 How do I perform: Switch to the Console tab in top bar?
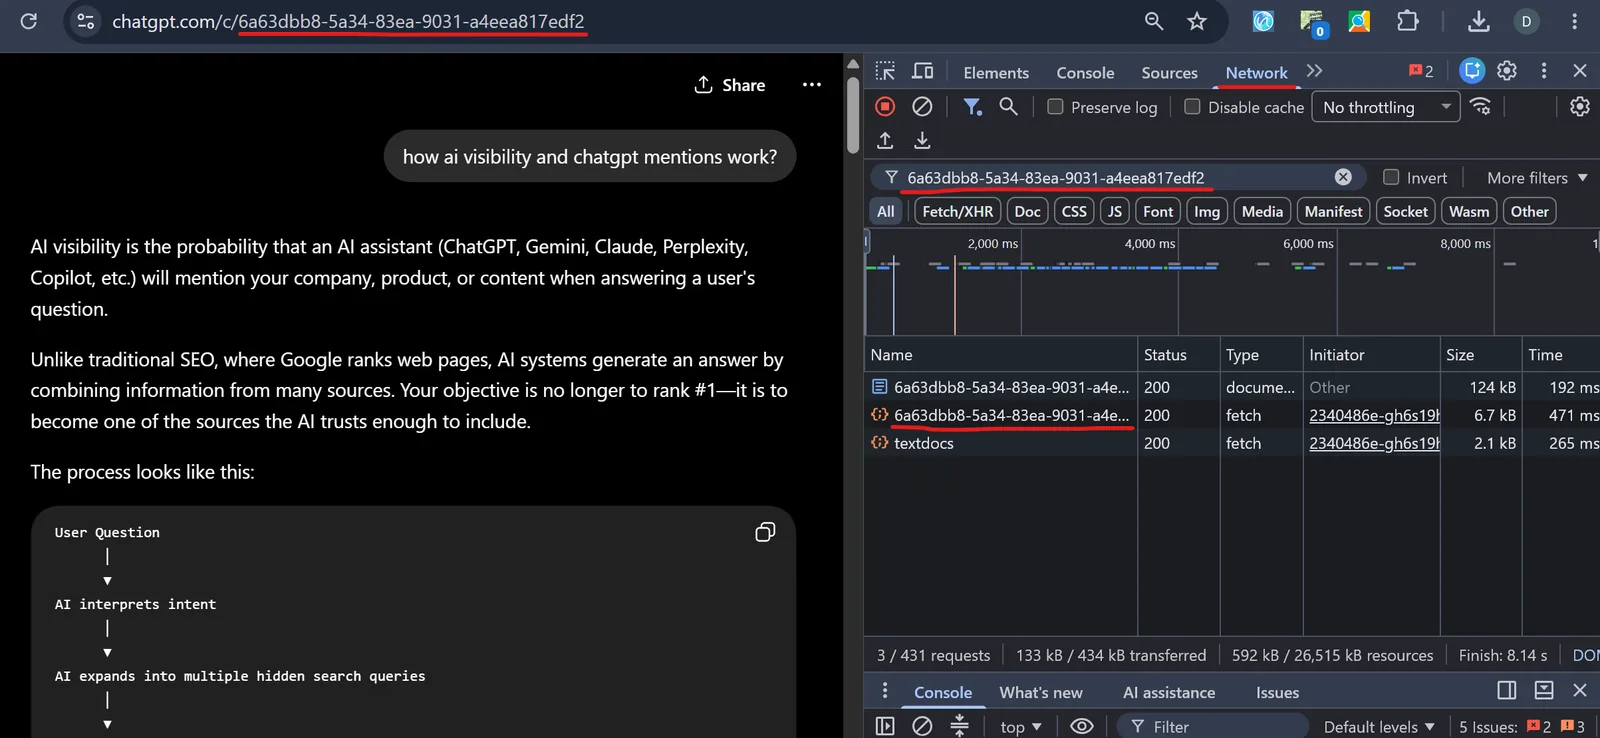(1085, 72)
